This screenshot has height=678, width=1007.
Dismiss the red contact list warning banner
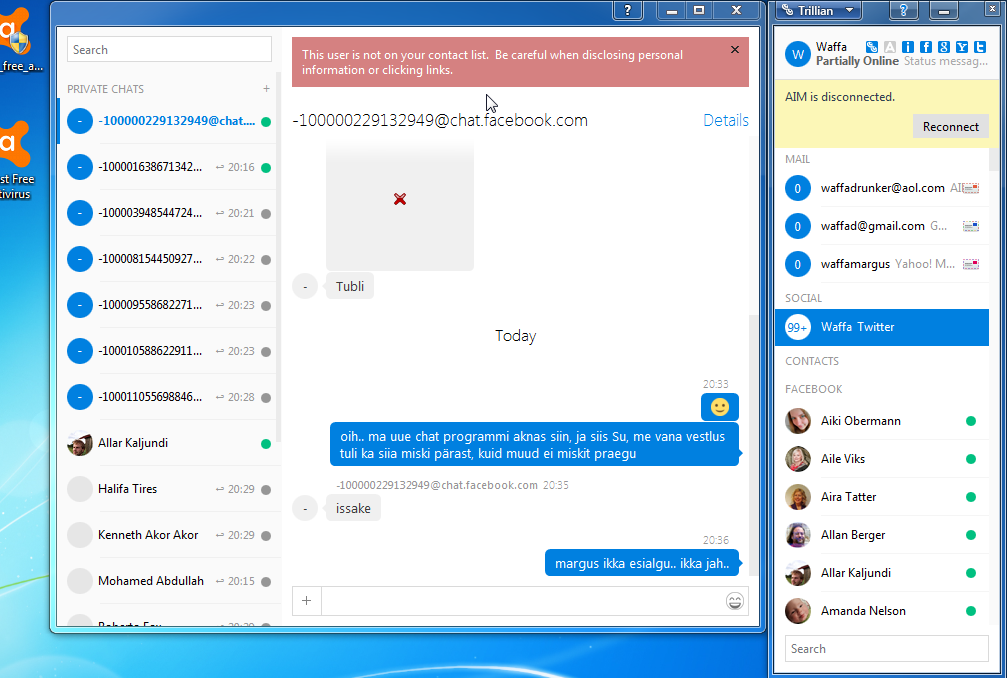click(735, 49)
